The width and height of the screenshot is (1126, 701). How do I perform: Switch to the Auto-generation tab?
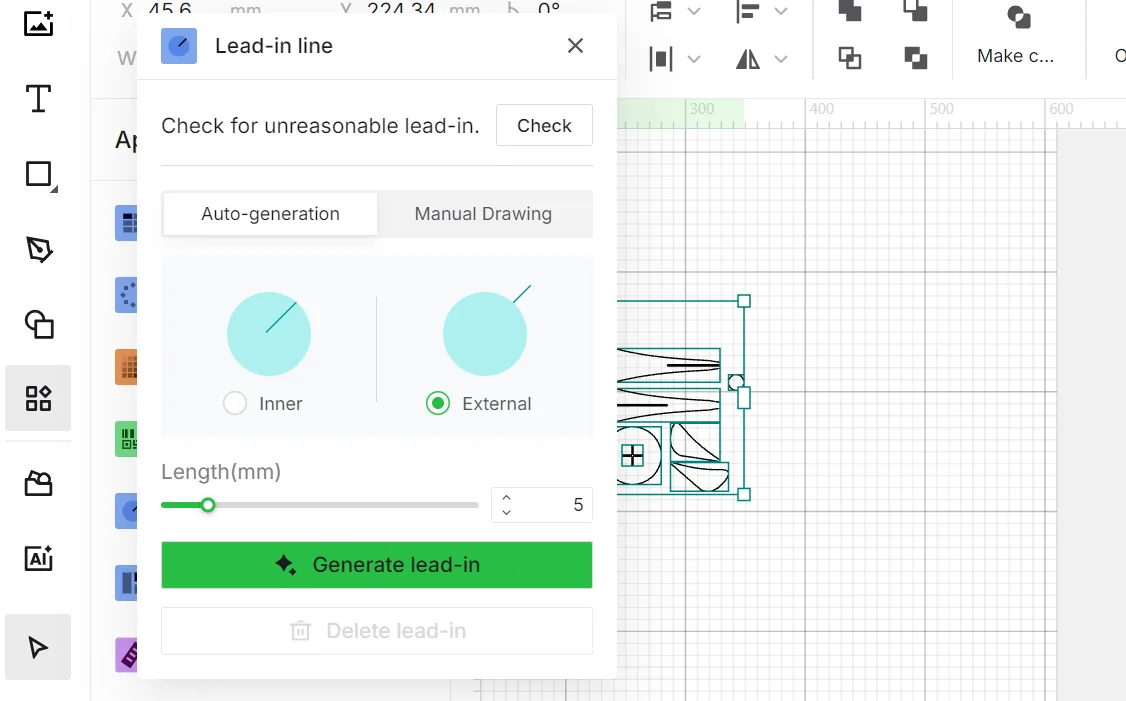click(270, 214)
